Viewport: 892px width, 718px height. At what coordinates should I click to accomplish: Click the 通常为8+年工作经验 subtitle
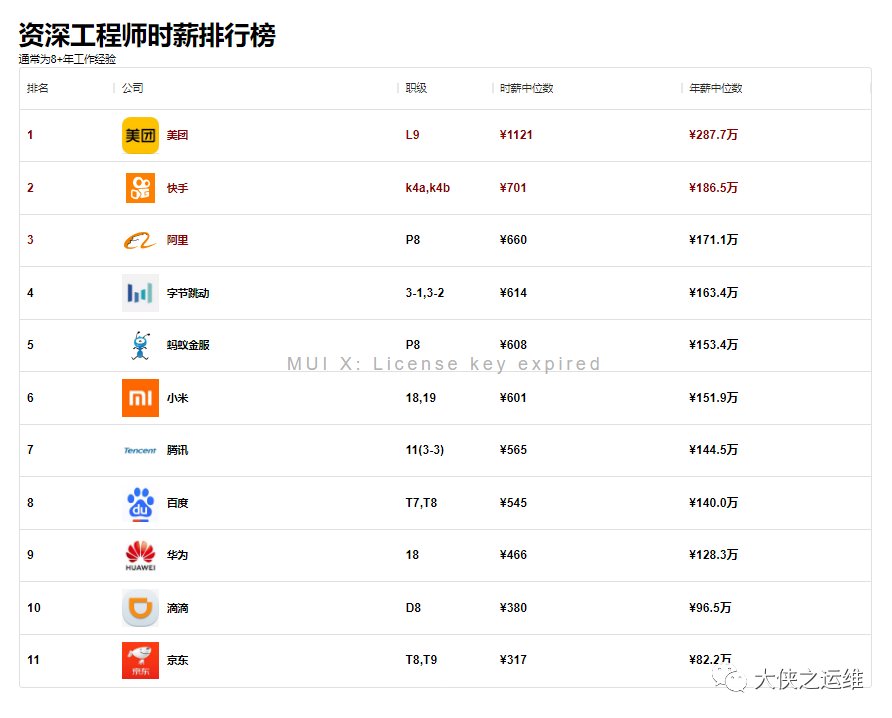[67, 59]
